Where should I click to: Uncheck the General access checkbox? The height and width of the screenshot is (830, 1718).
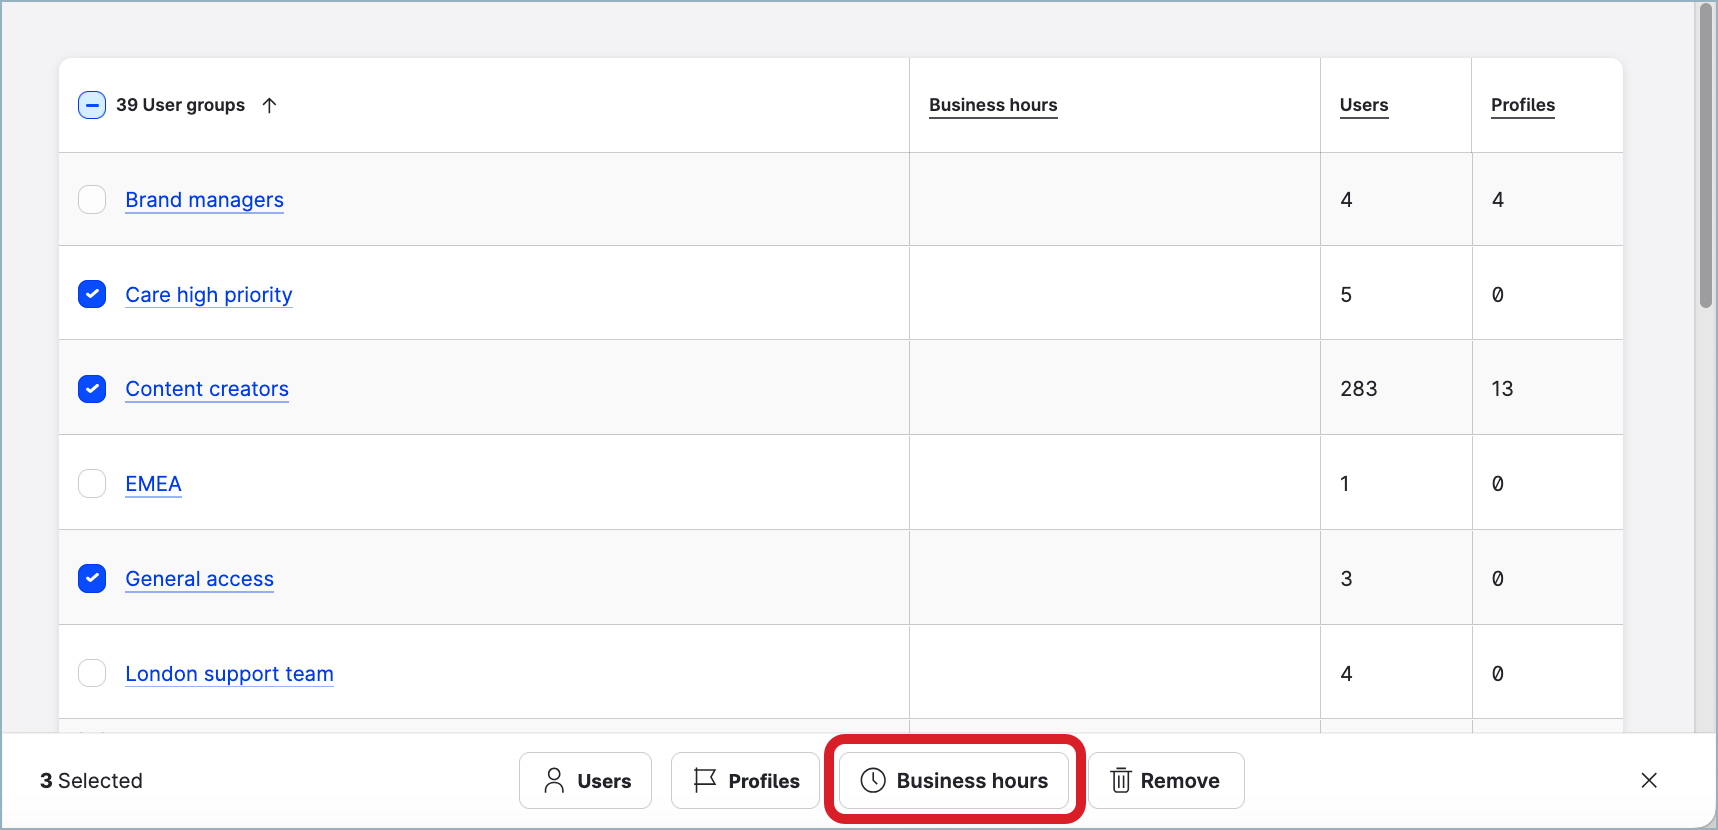point(92,578)
